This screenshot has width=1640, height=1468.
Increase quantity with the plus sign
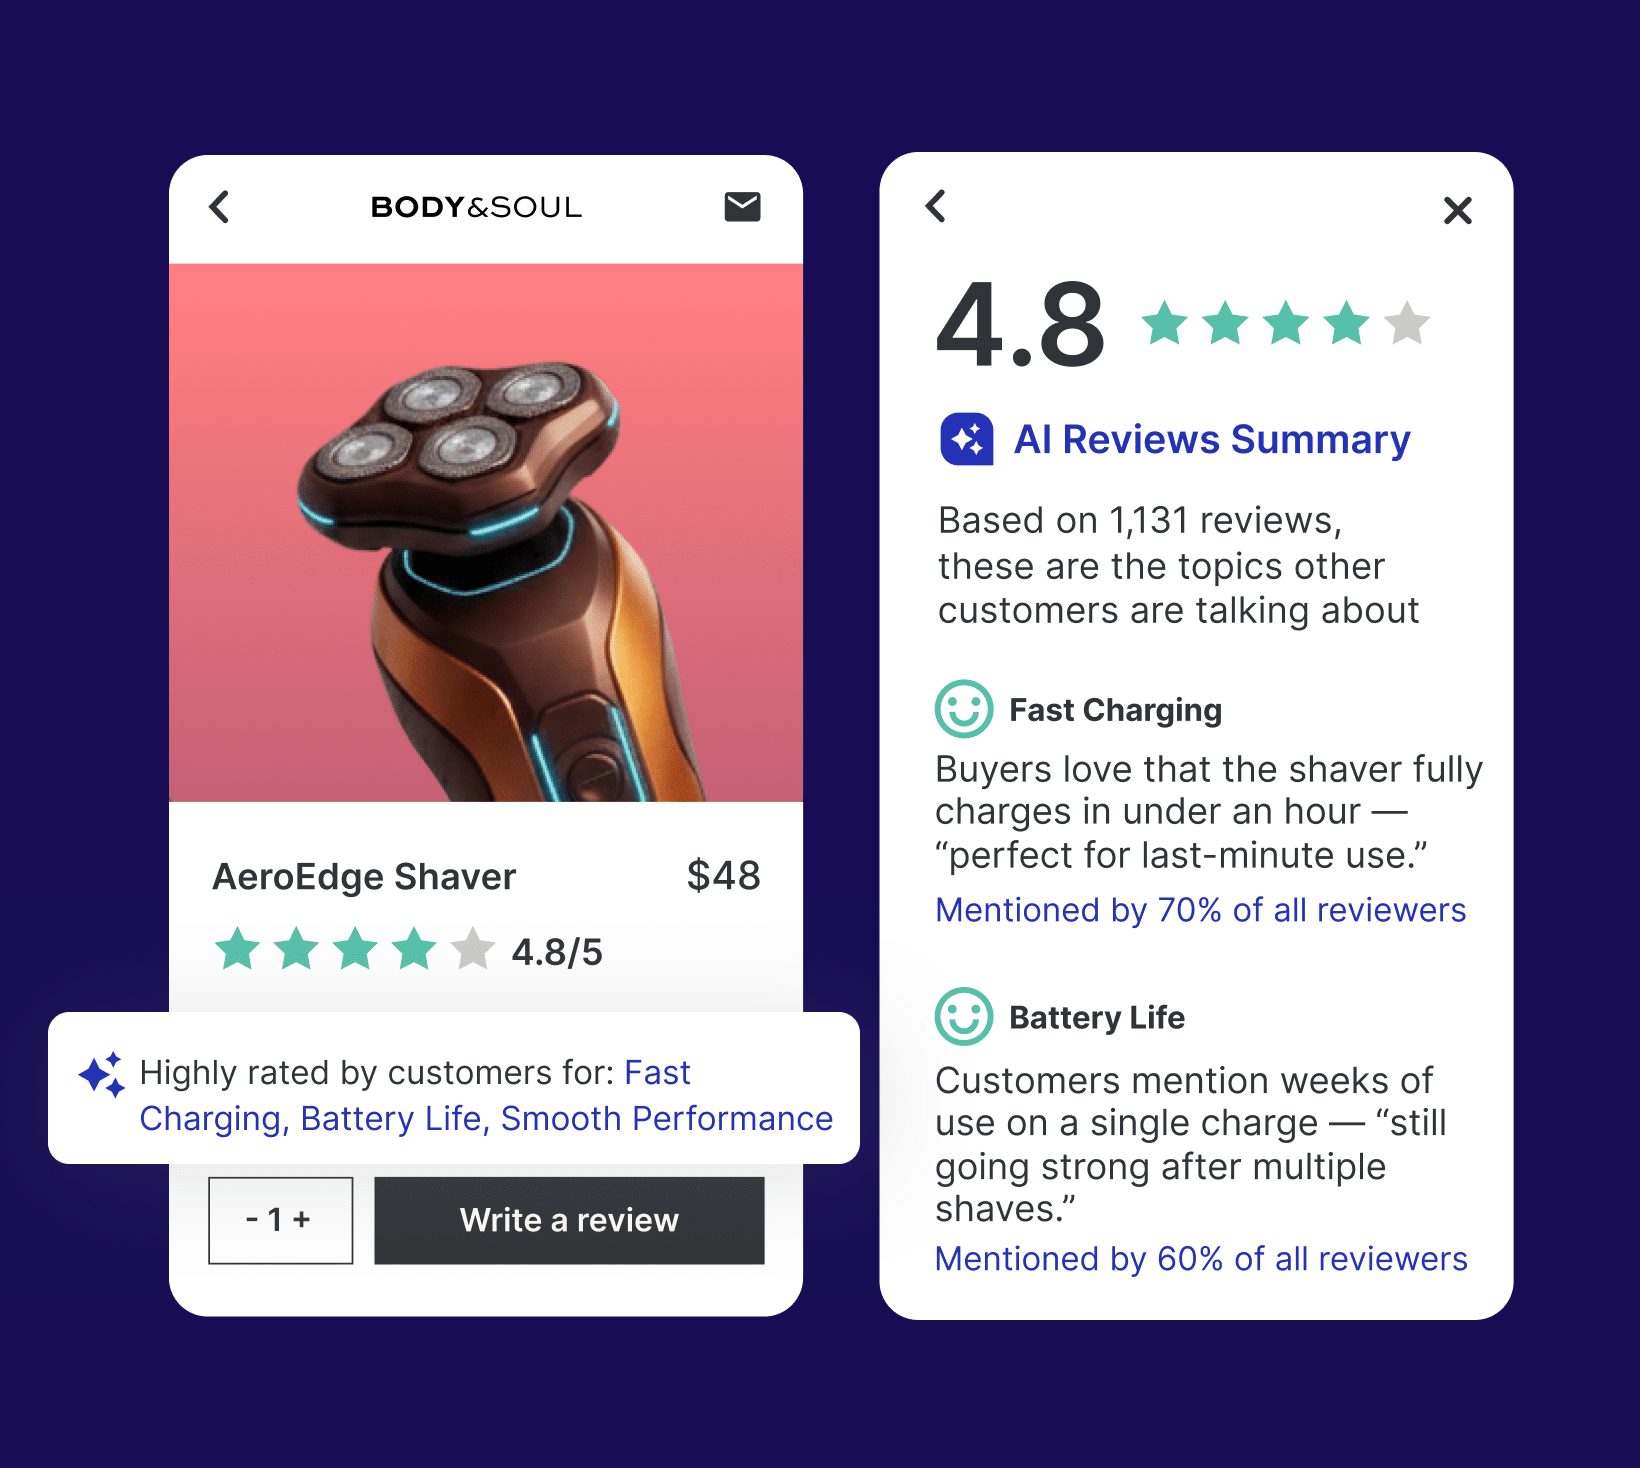pos(302,1219)
